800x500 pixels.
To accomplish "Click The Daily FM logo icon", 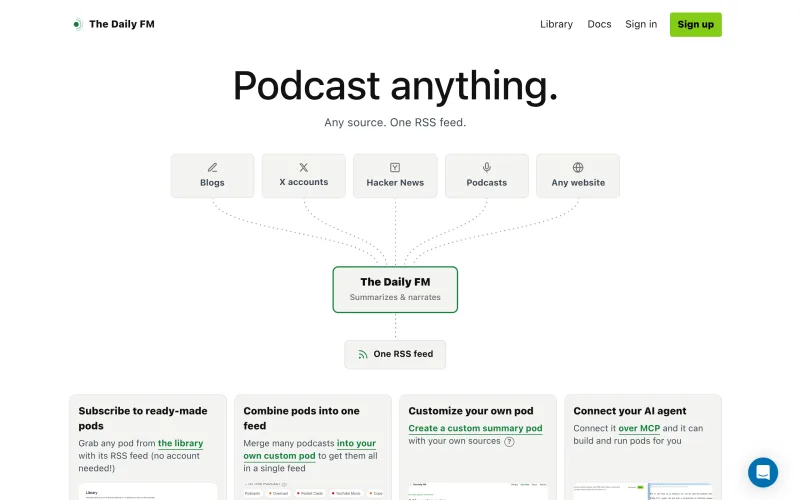I will pos(77,24).
